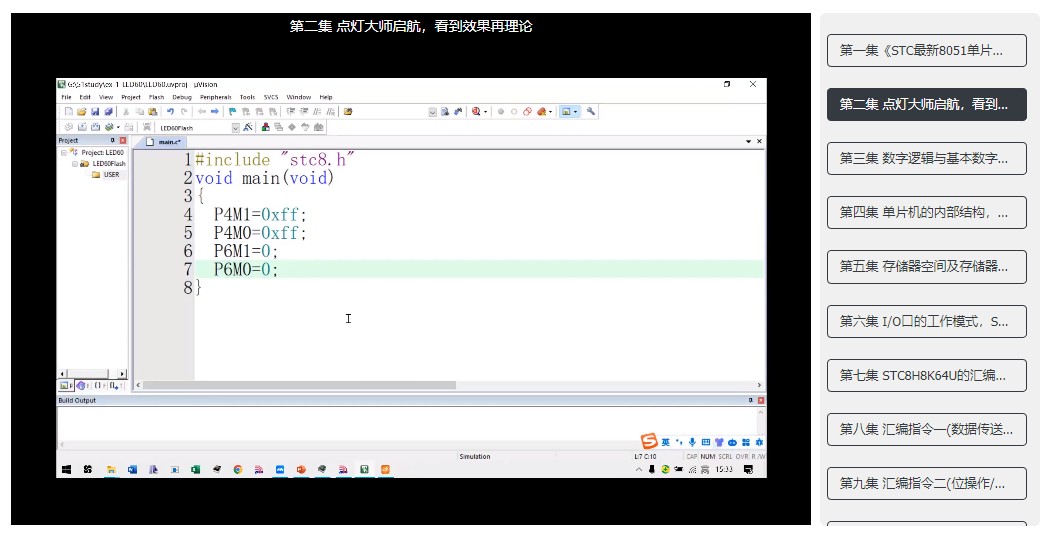
Task: Click the Rebuild all target files icon
Action: coord(95,127)
